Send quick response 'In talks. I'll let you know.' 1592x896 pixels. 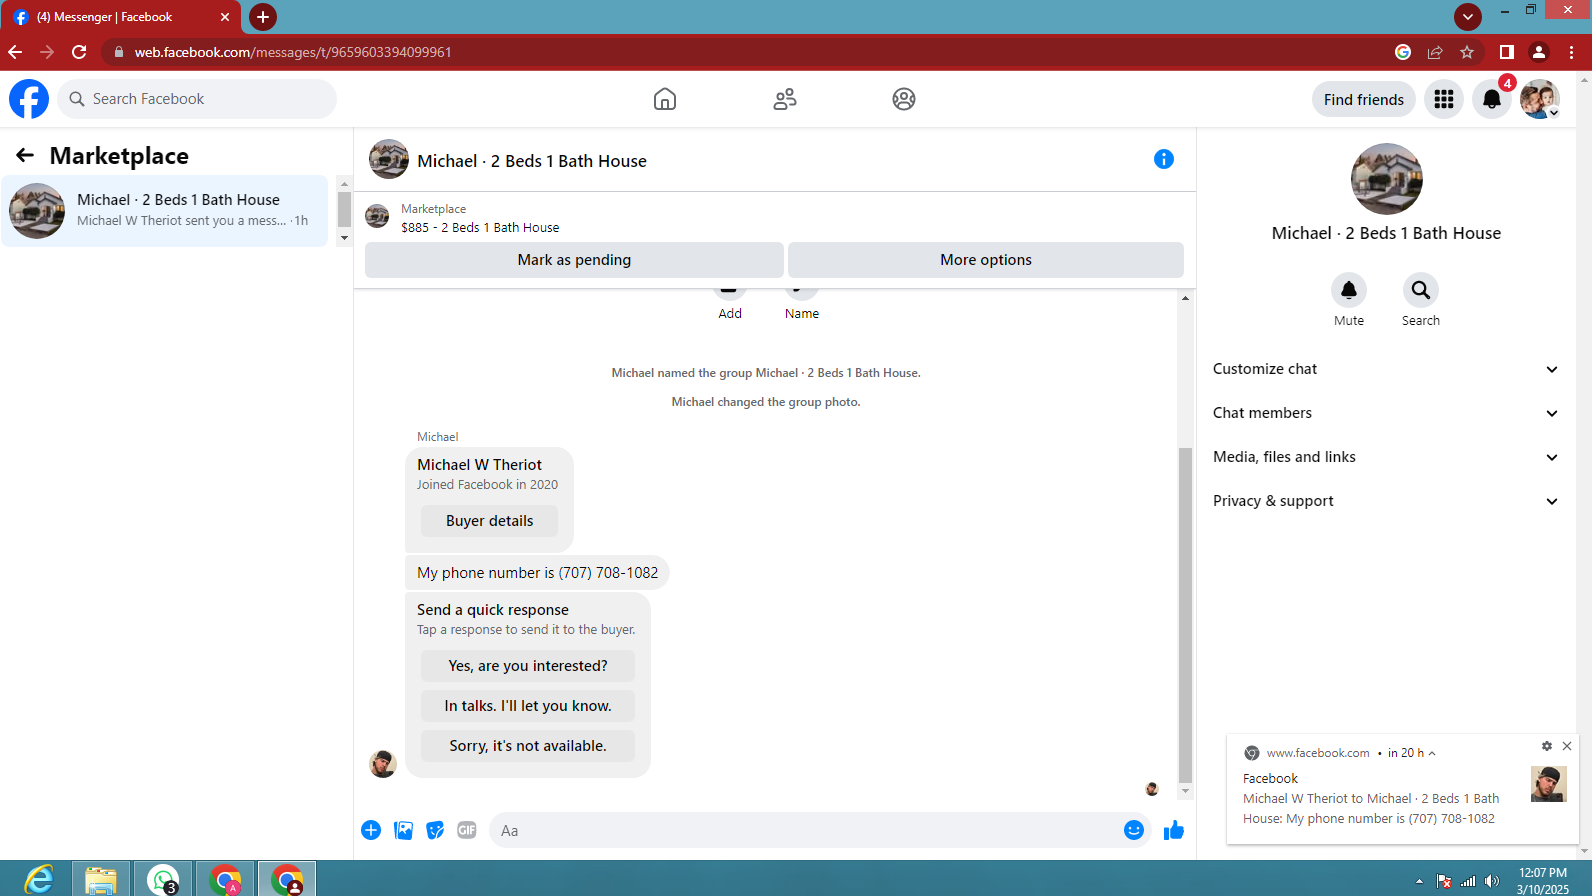point(528,706)
